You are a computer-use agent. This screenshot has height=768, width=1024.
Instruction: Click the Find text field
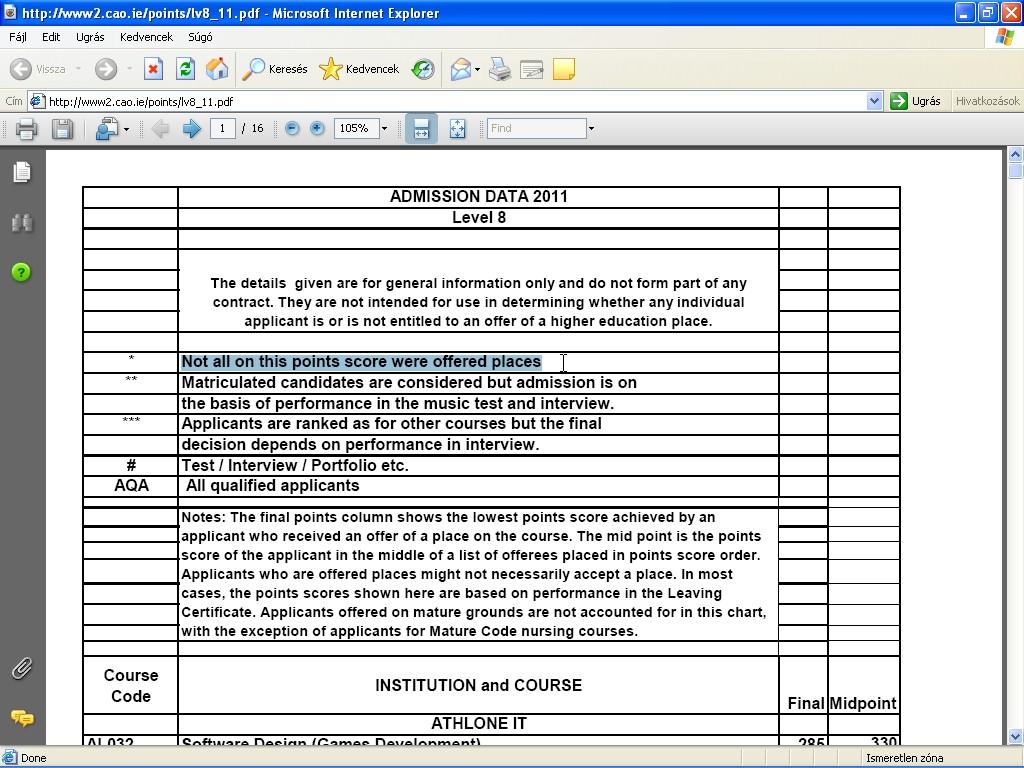pyautogui.click(x=537, y=129)
